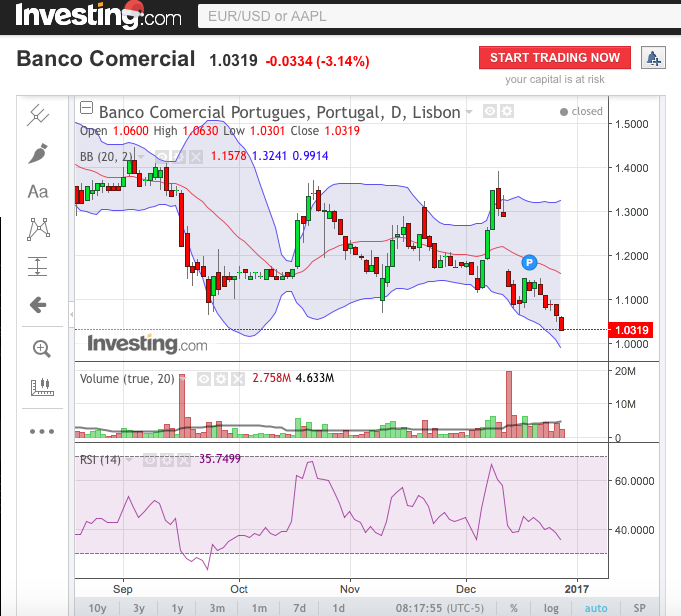Image resolution: width=681 pixels, height=616 pixels.
Task: Open the three-dots more tools menu
Action: tap(42, 431)
